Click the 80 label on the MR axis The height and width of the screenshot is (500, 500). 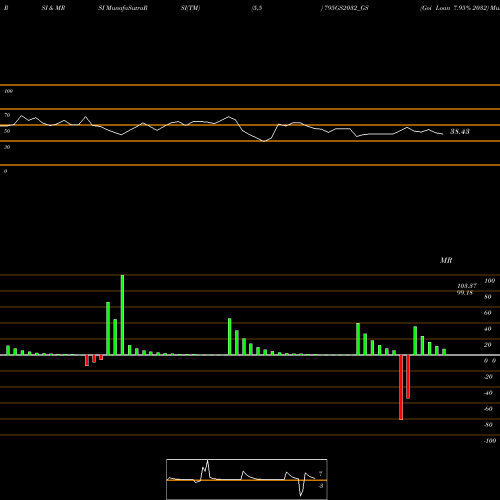point(488,297)
